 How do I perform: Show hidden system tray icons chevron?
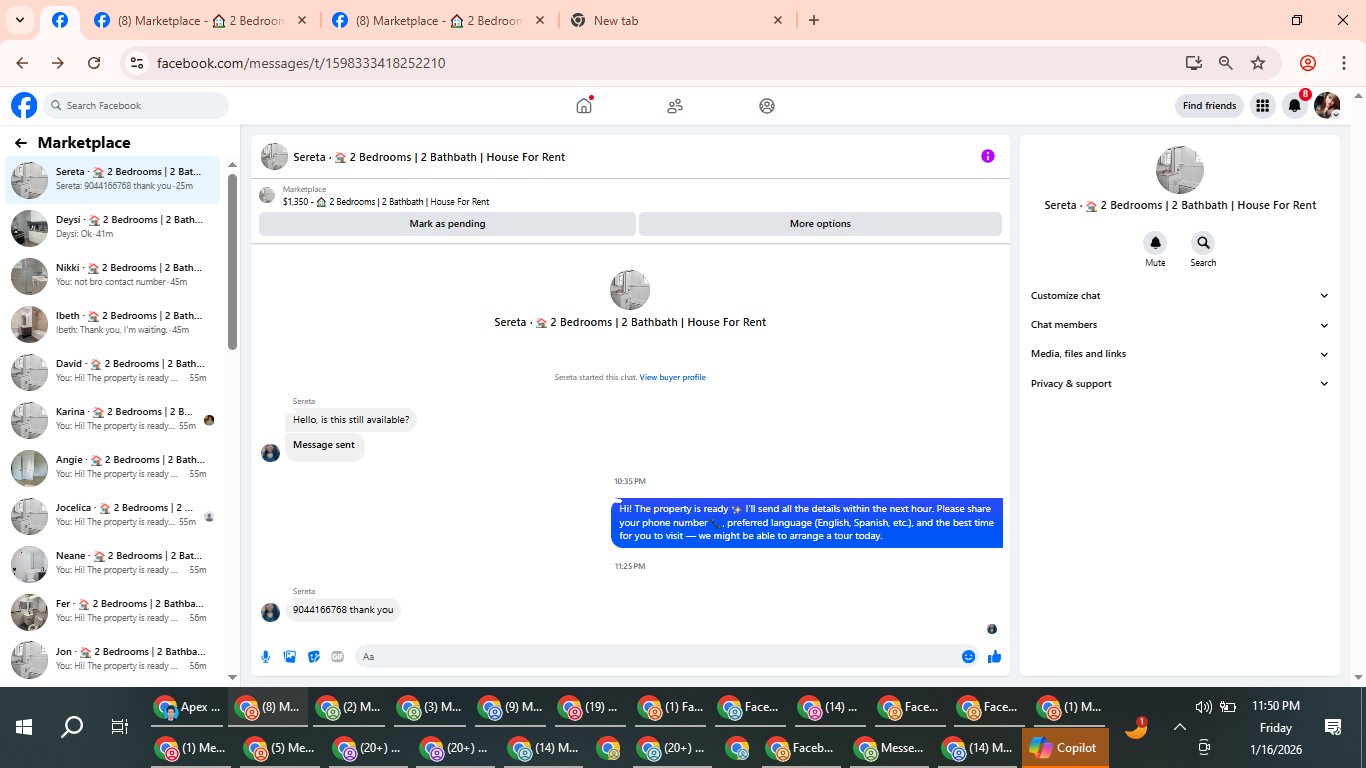(1180, 728)
